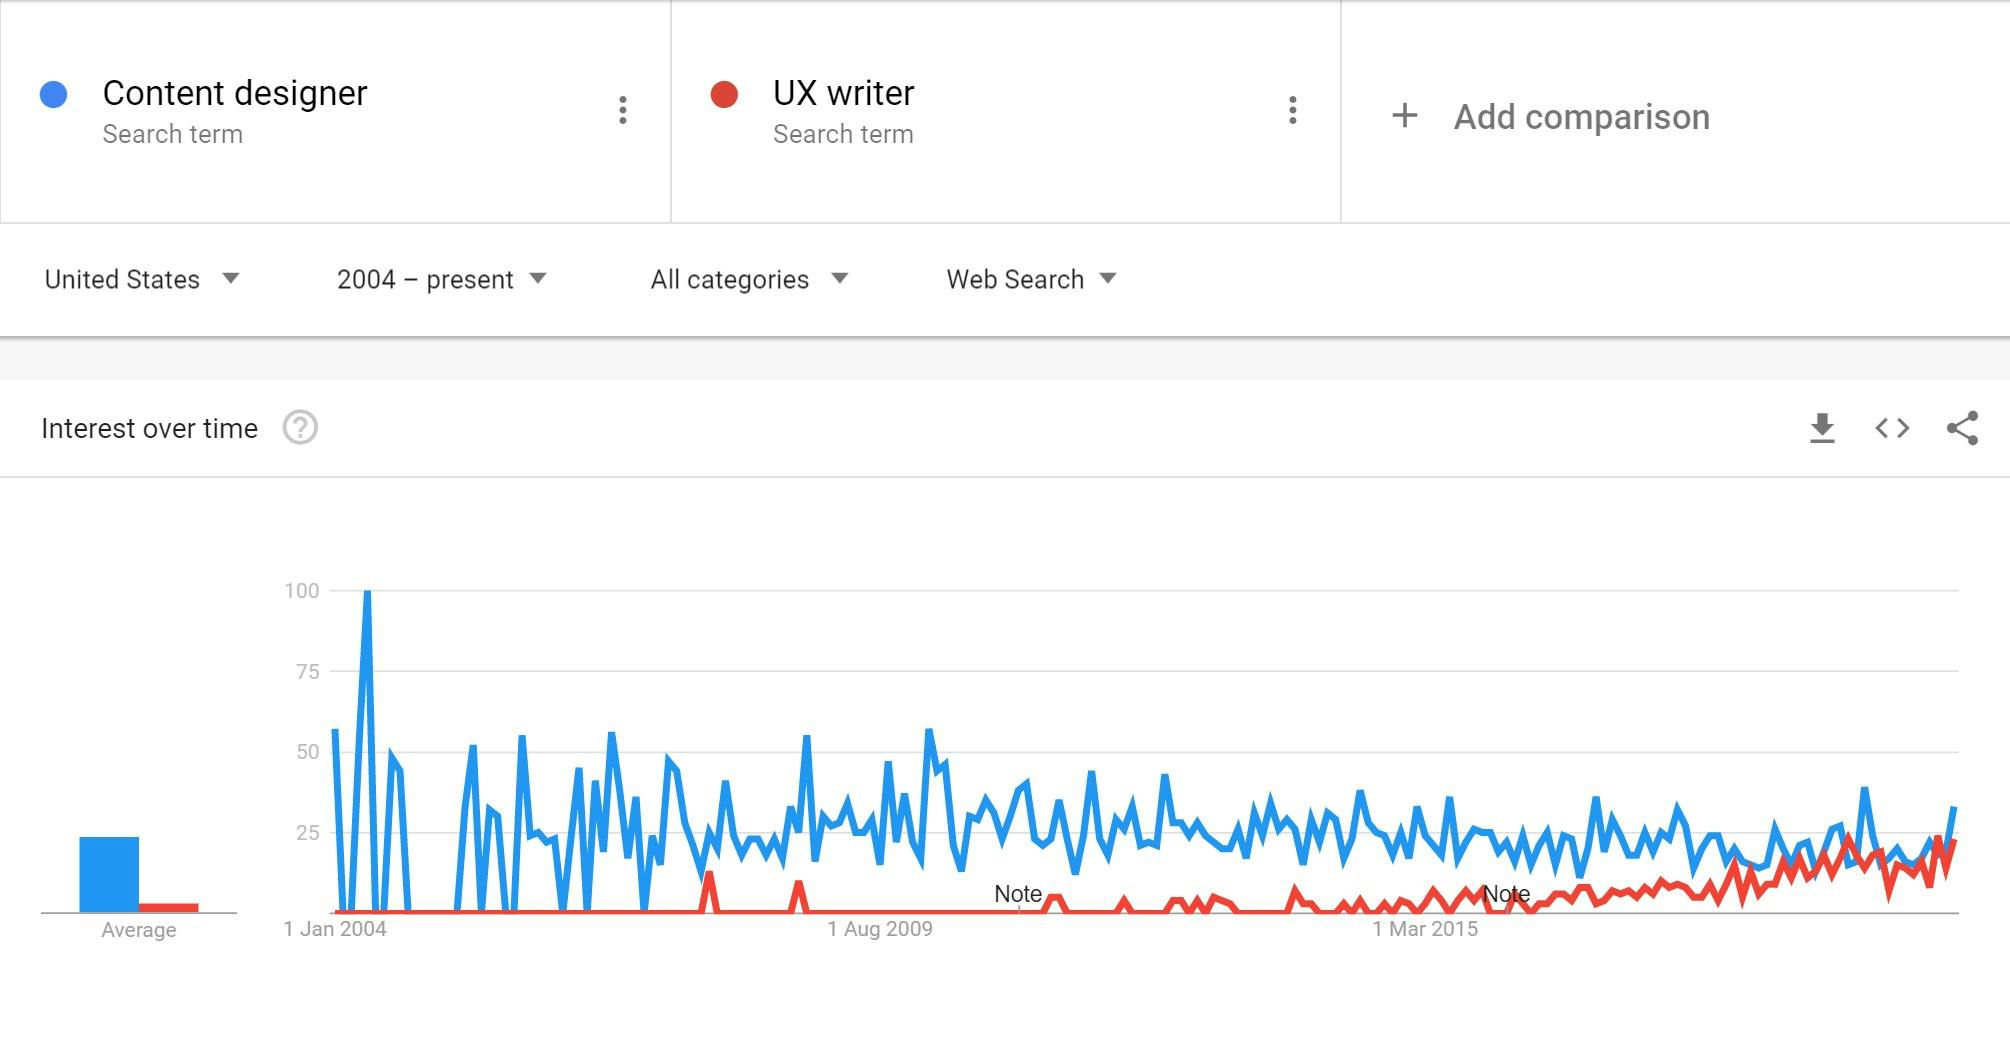Click the red Average bar for UX writer
The width and height of the screenshot is (2010, 1062).
[x=170, y=906]
